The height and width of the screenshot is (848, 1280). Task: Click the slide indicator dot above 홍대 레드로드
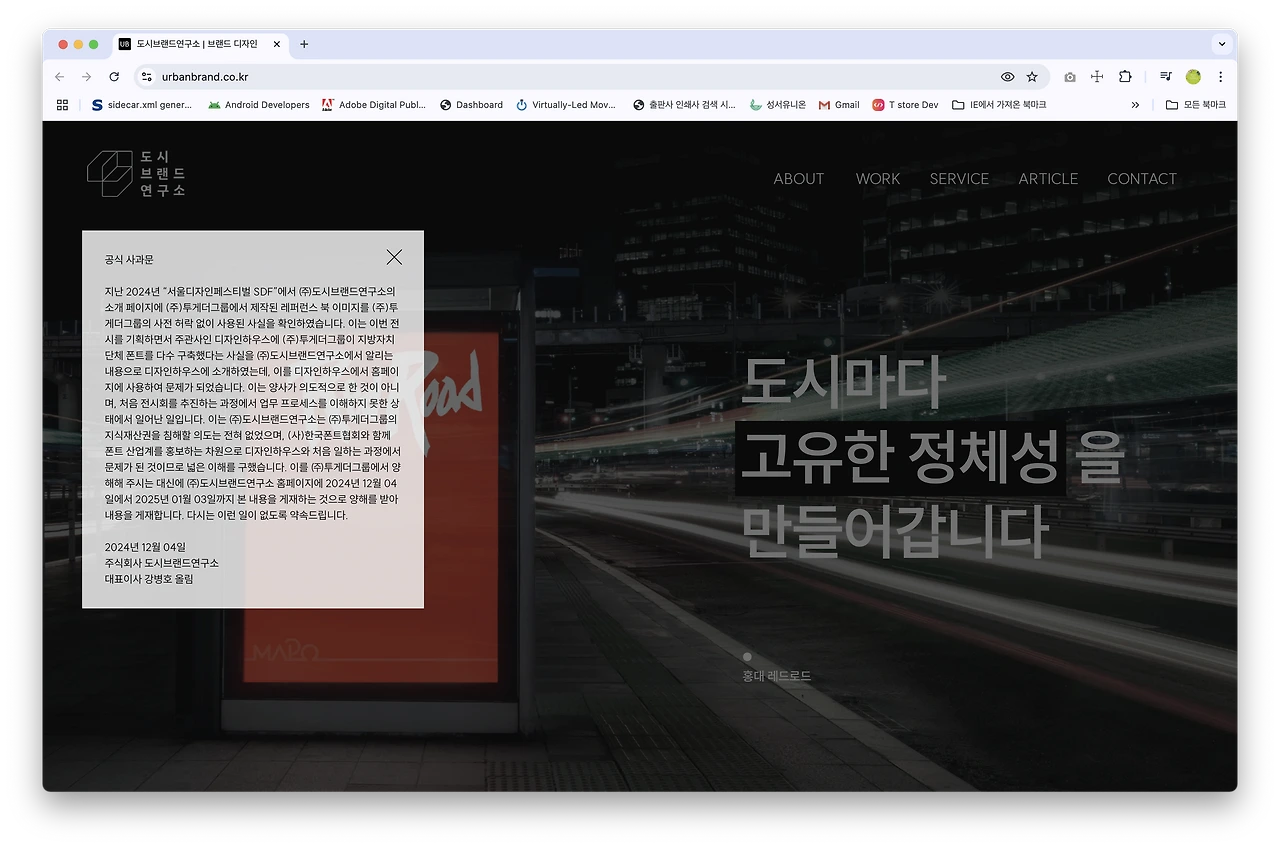[x=747, y=657]
